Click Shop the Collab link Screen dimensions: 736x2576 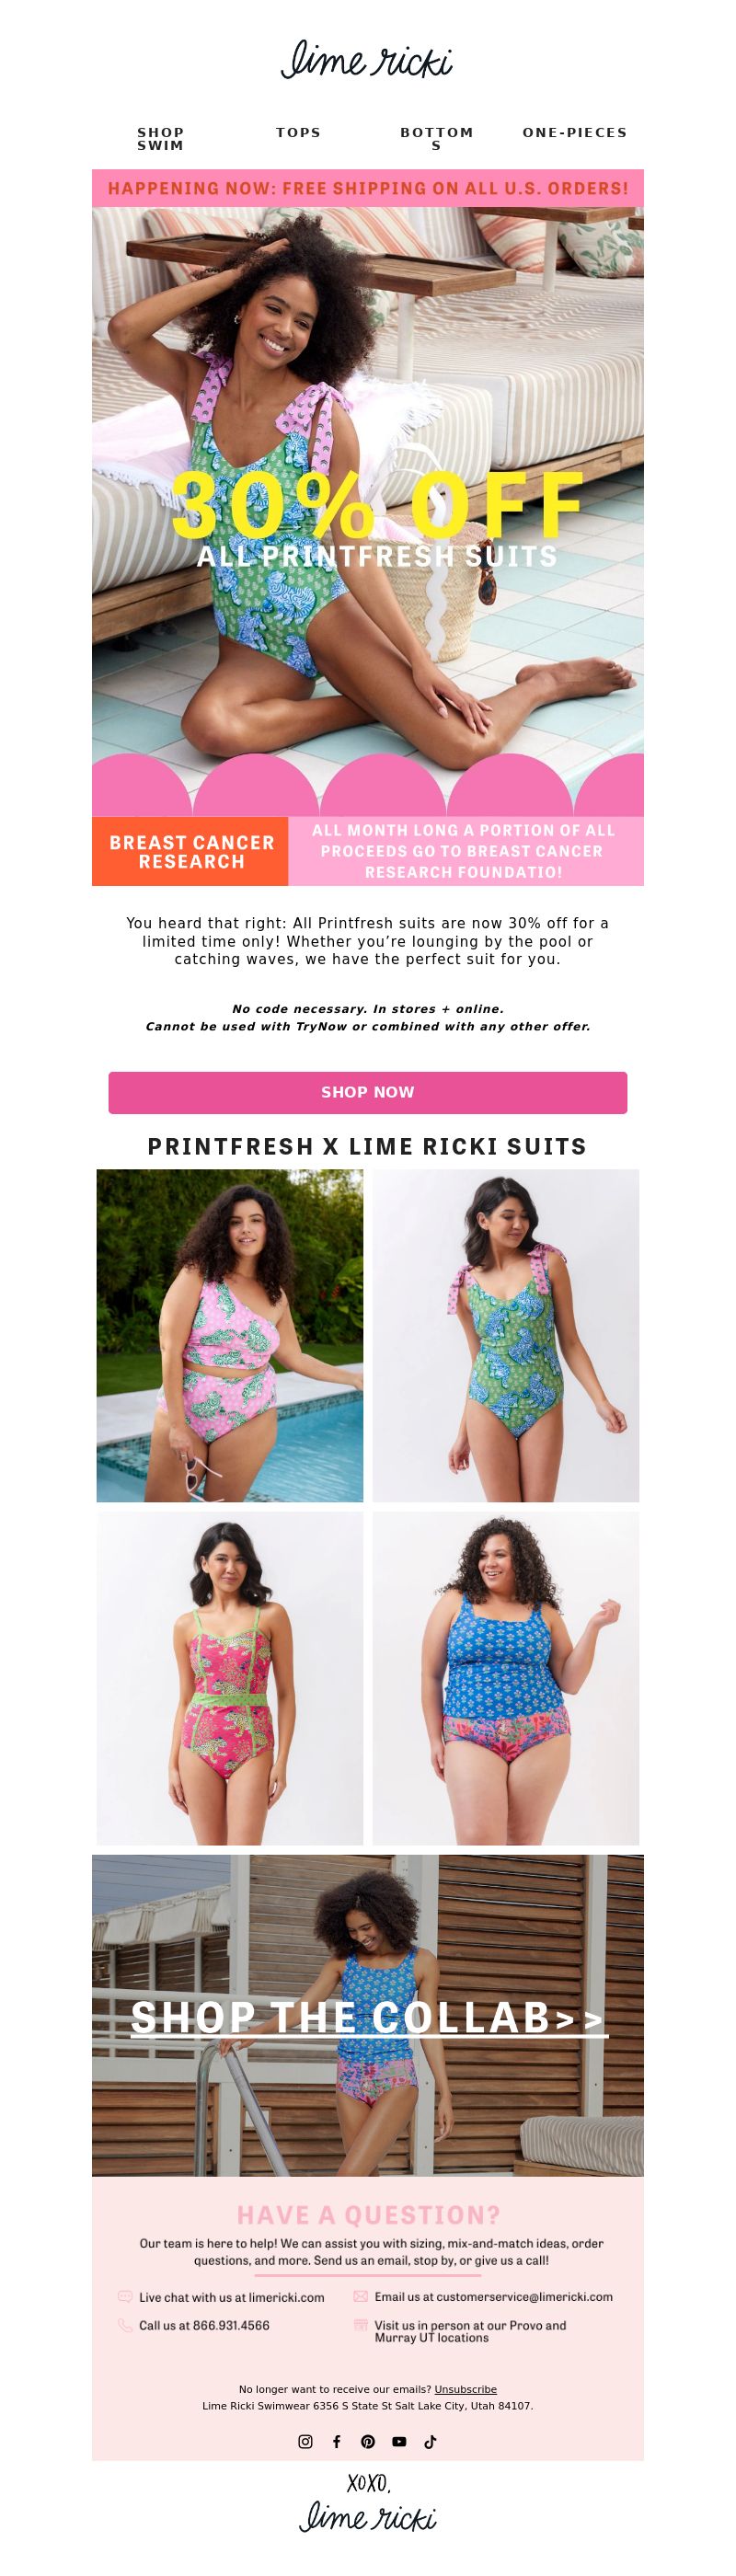tap(368, 2018)
